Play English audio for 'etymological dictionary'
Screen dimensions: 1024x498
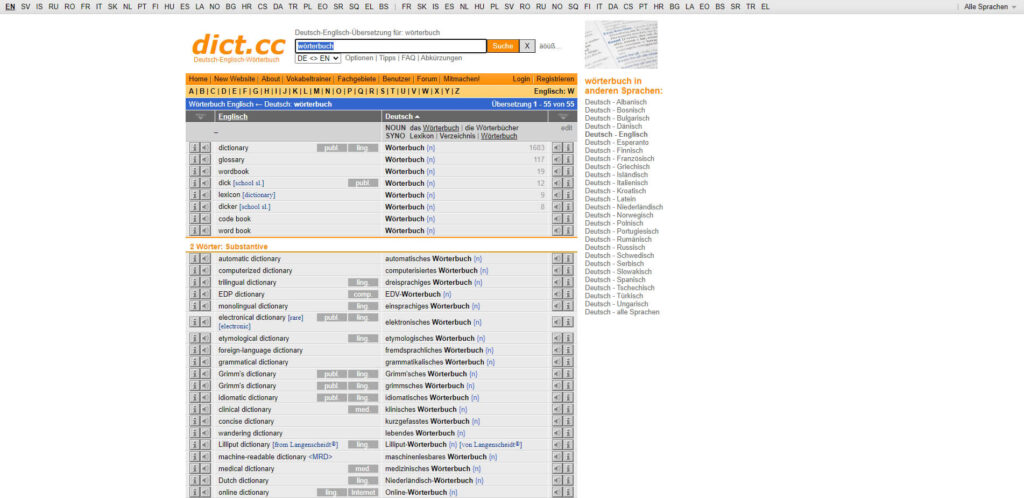205,339
